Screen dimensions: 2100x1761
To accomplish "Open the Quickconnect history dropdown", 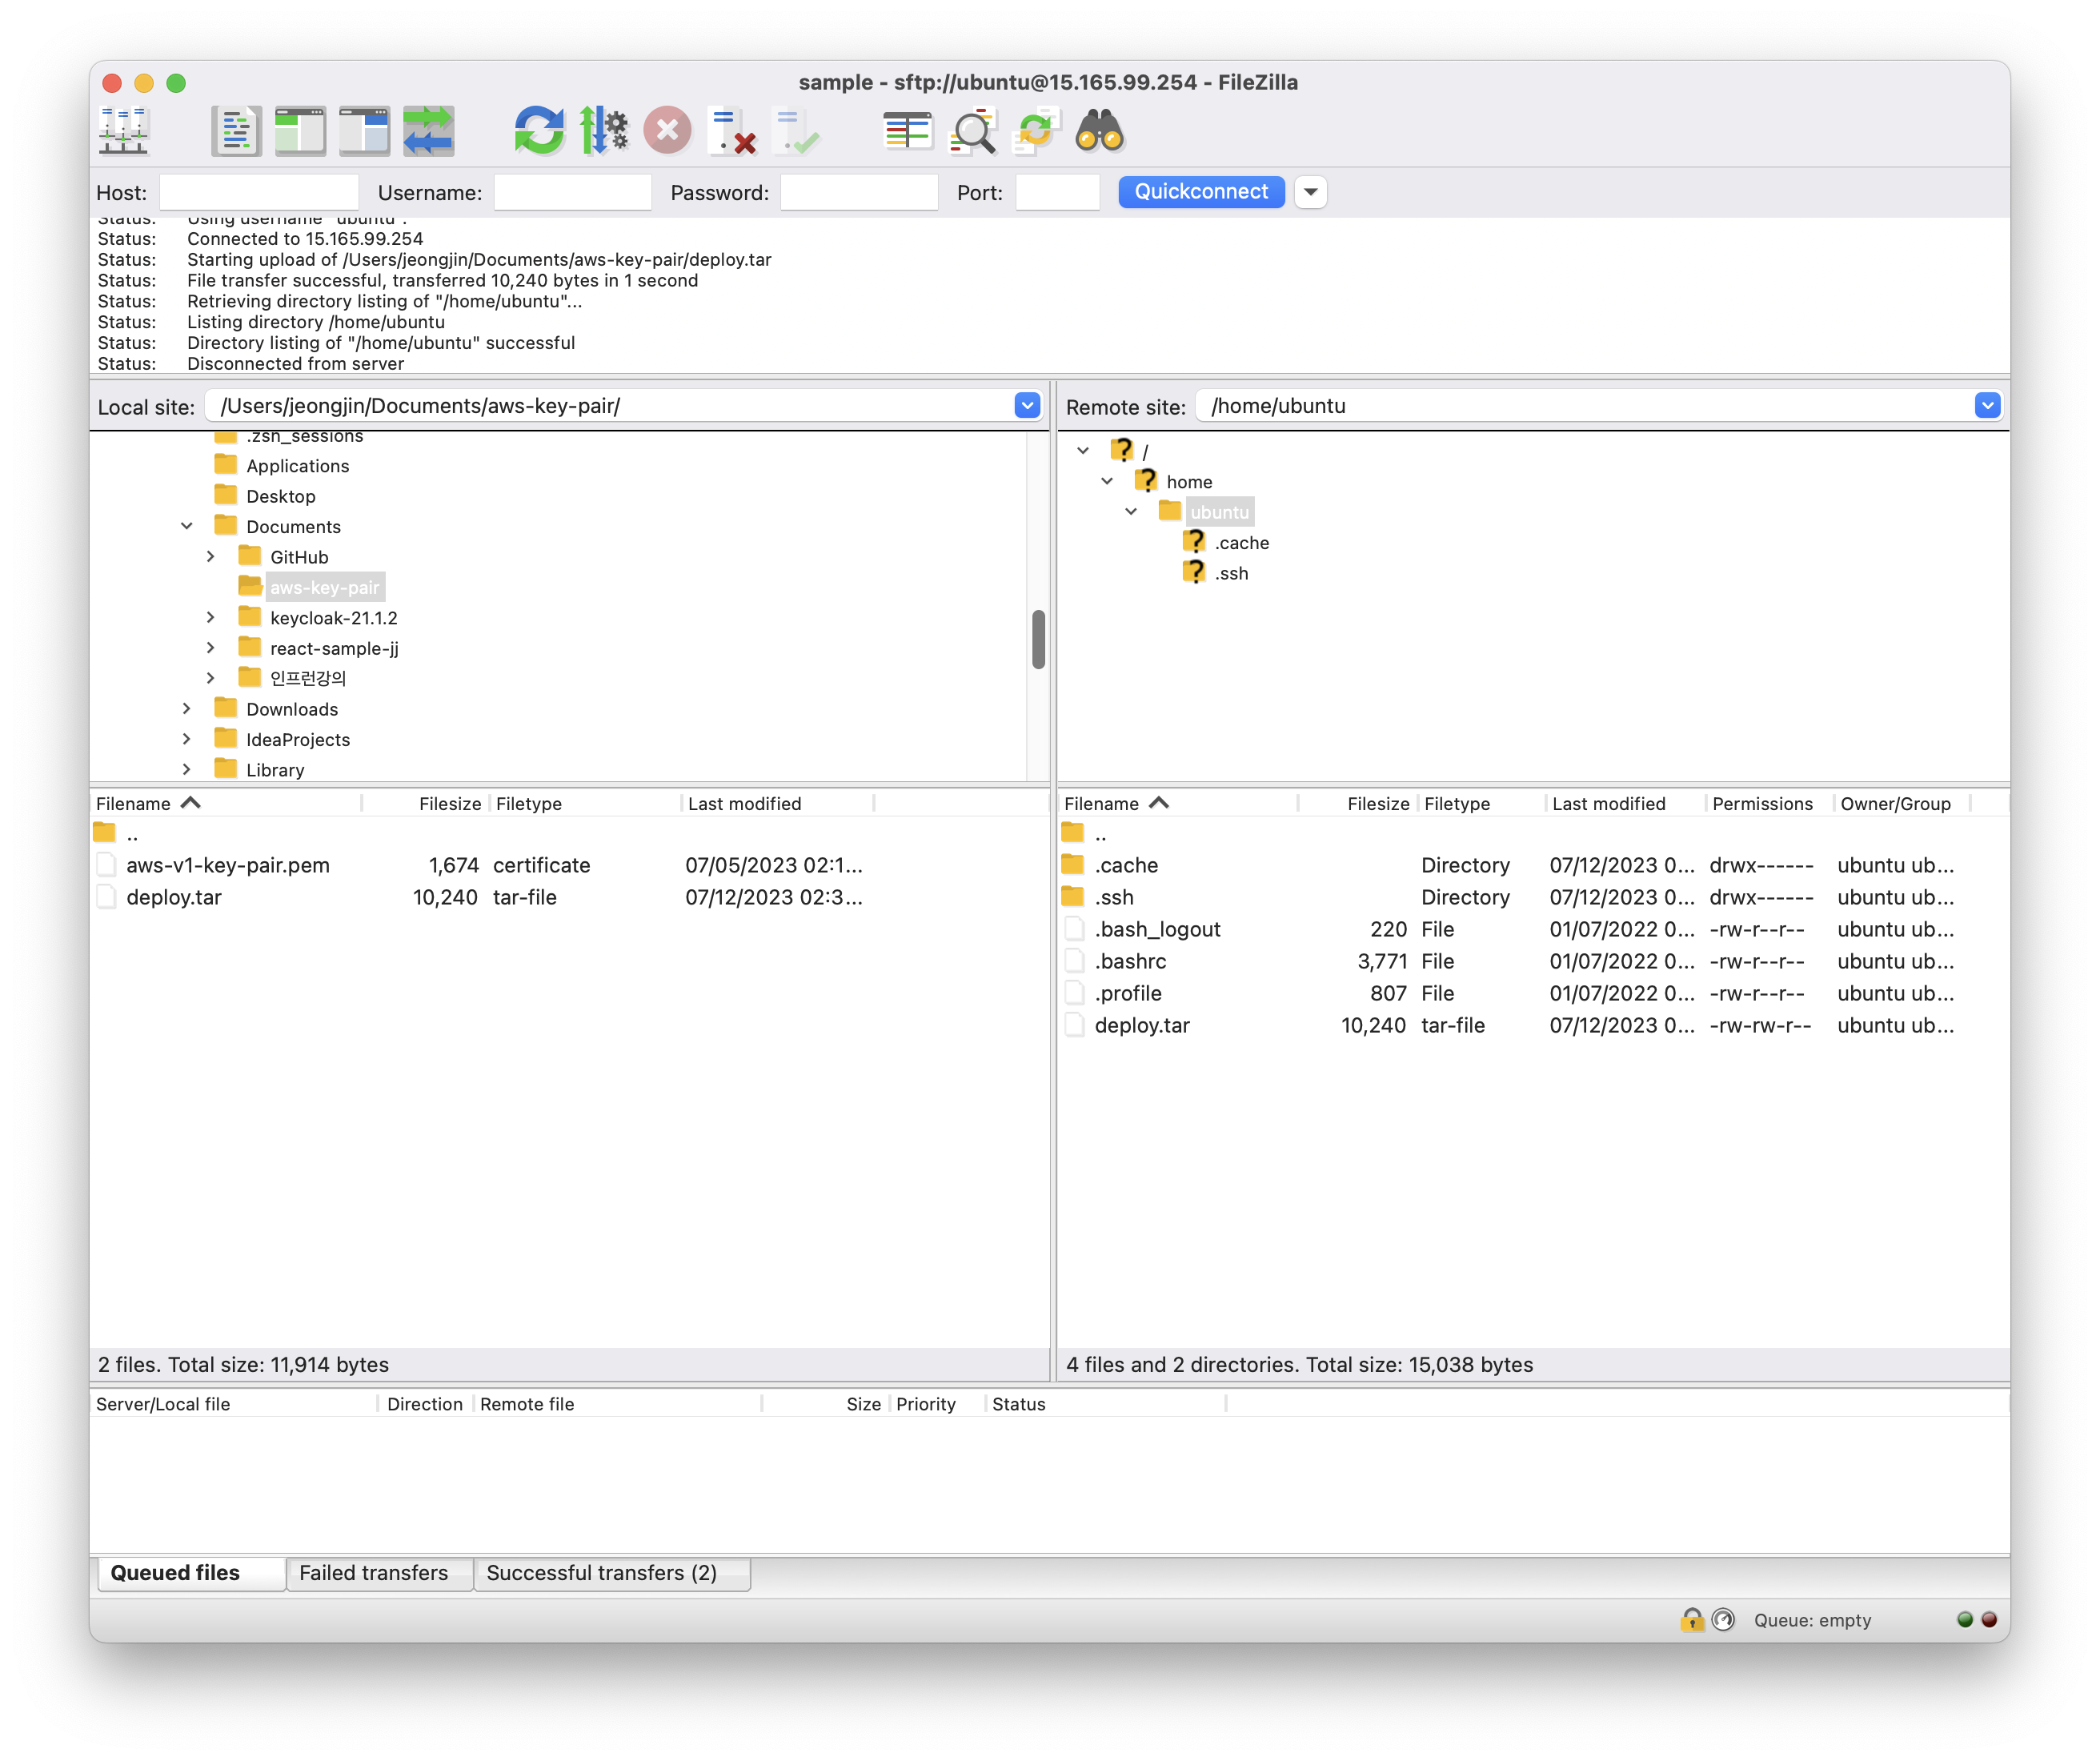I will point(1310,191).
